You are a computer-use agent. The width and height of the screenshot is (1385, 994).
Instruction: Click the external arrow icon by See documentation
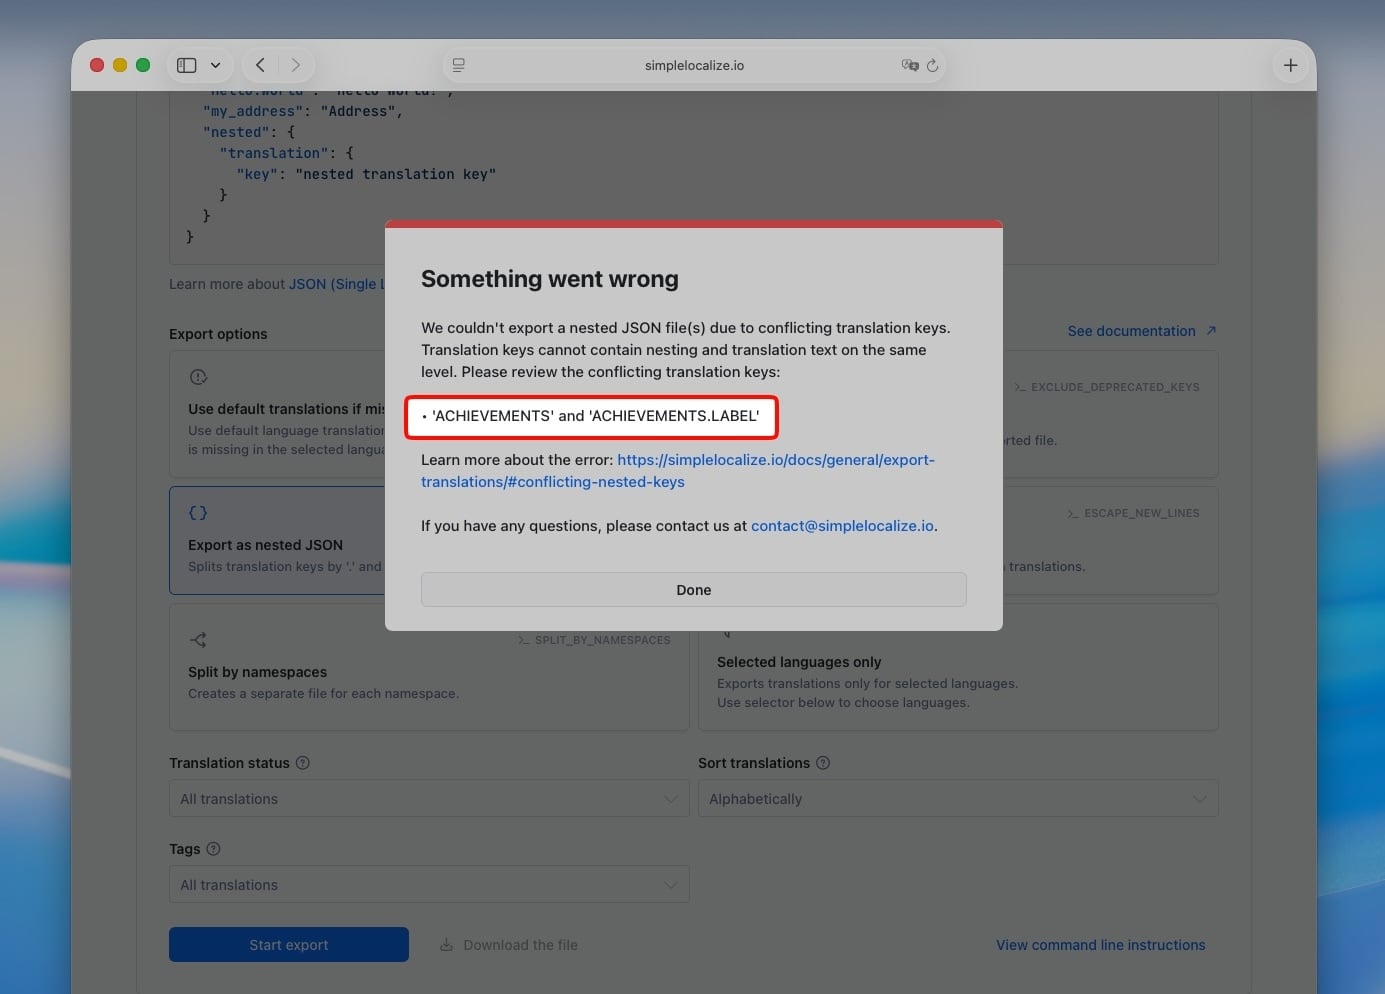click(x=1211, y=330)
